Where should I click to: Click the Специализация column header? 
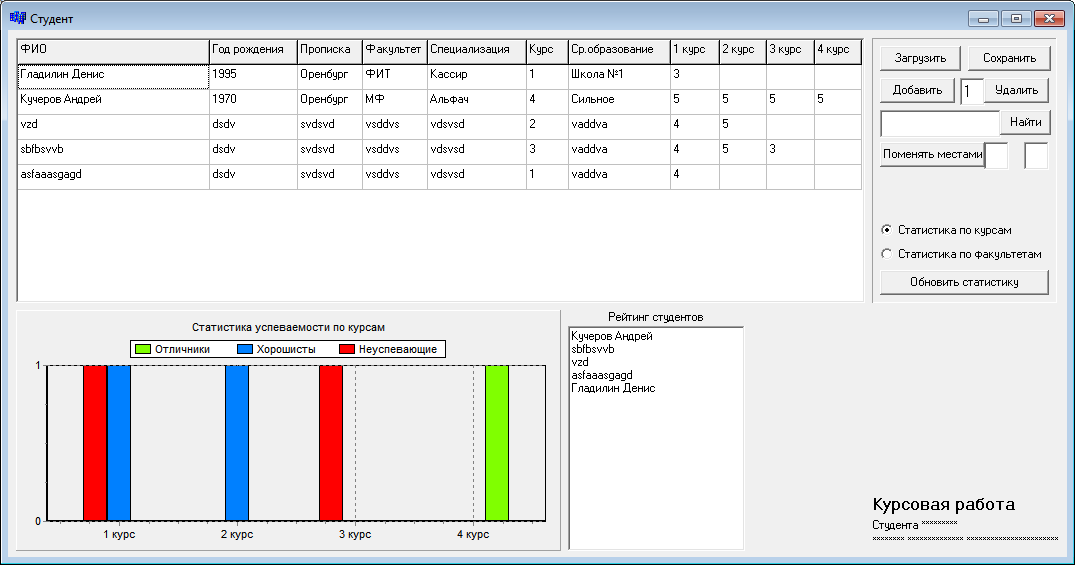coord(476,51)
